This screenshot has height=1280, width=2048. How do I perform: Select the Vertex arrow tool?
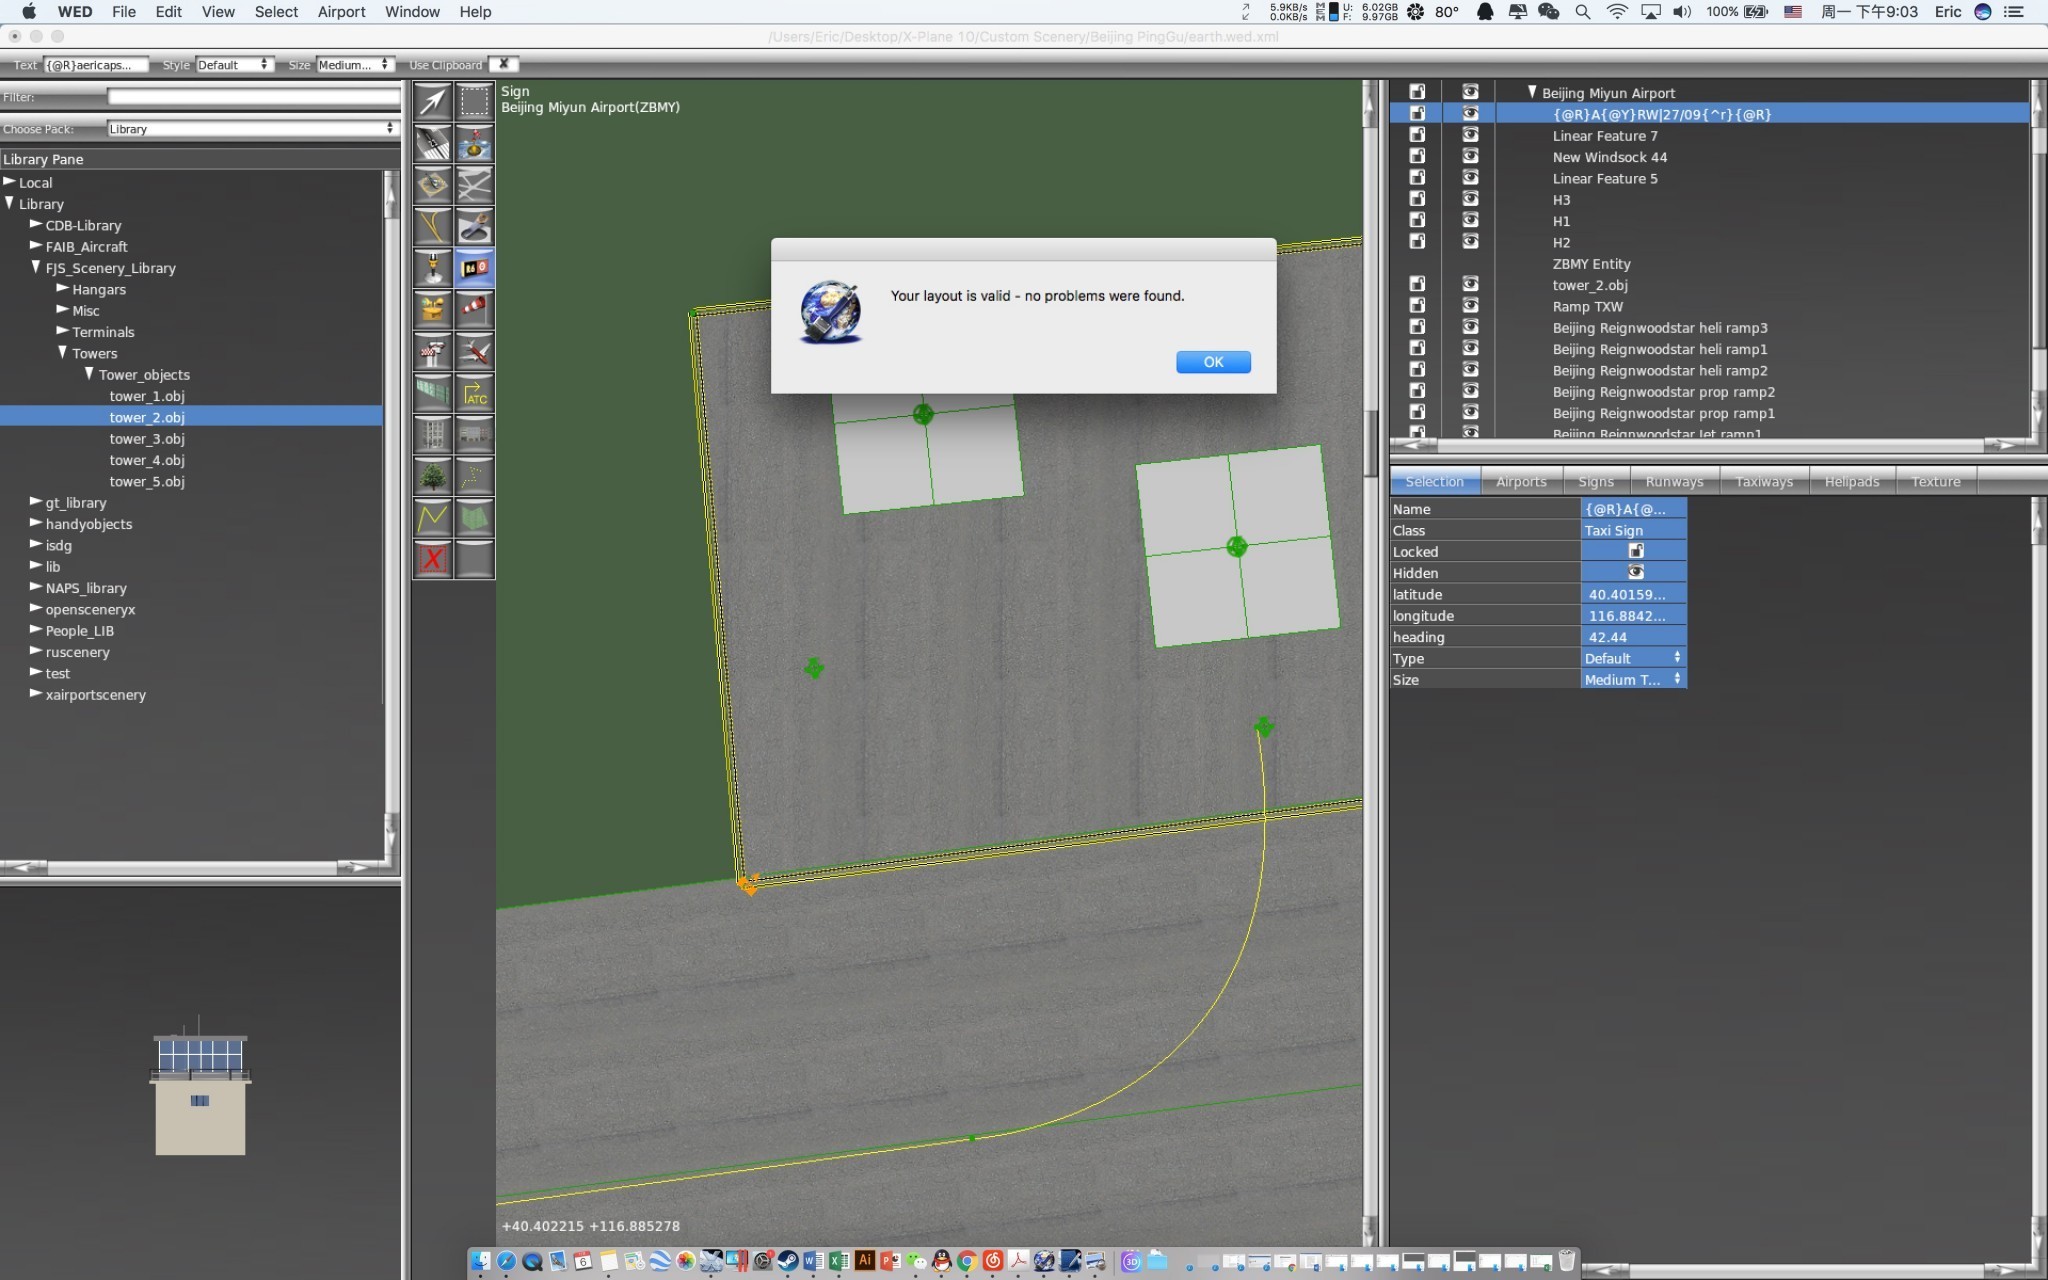[433, 101]
